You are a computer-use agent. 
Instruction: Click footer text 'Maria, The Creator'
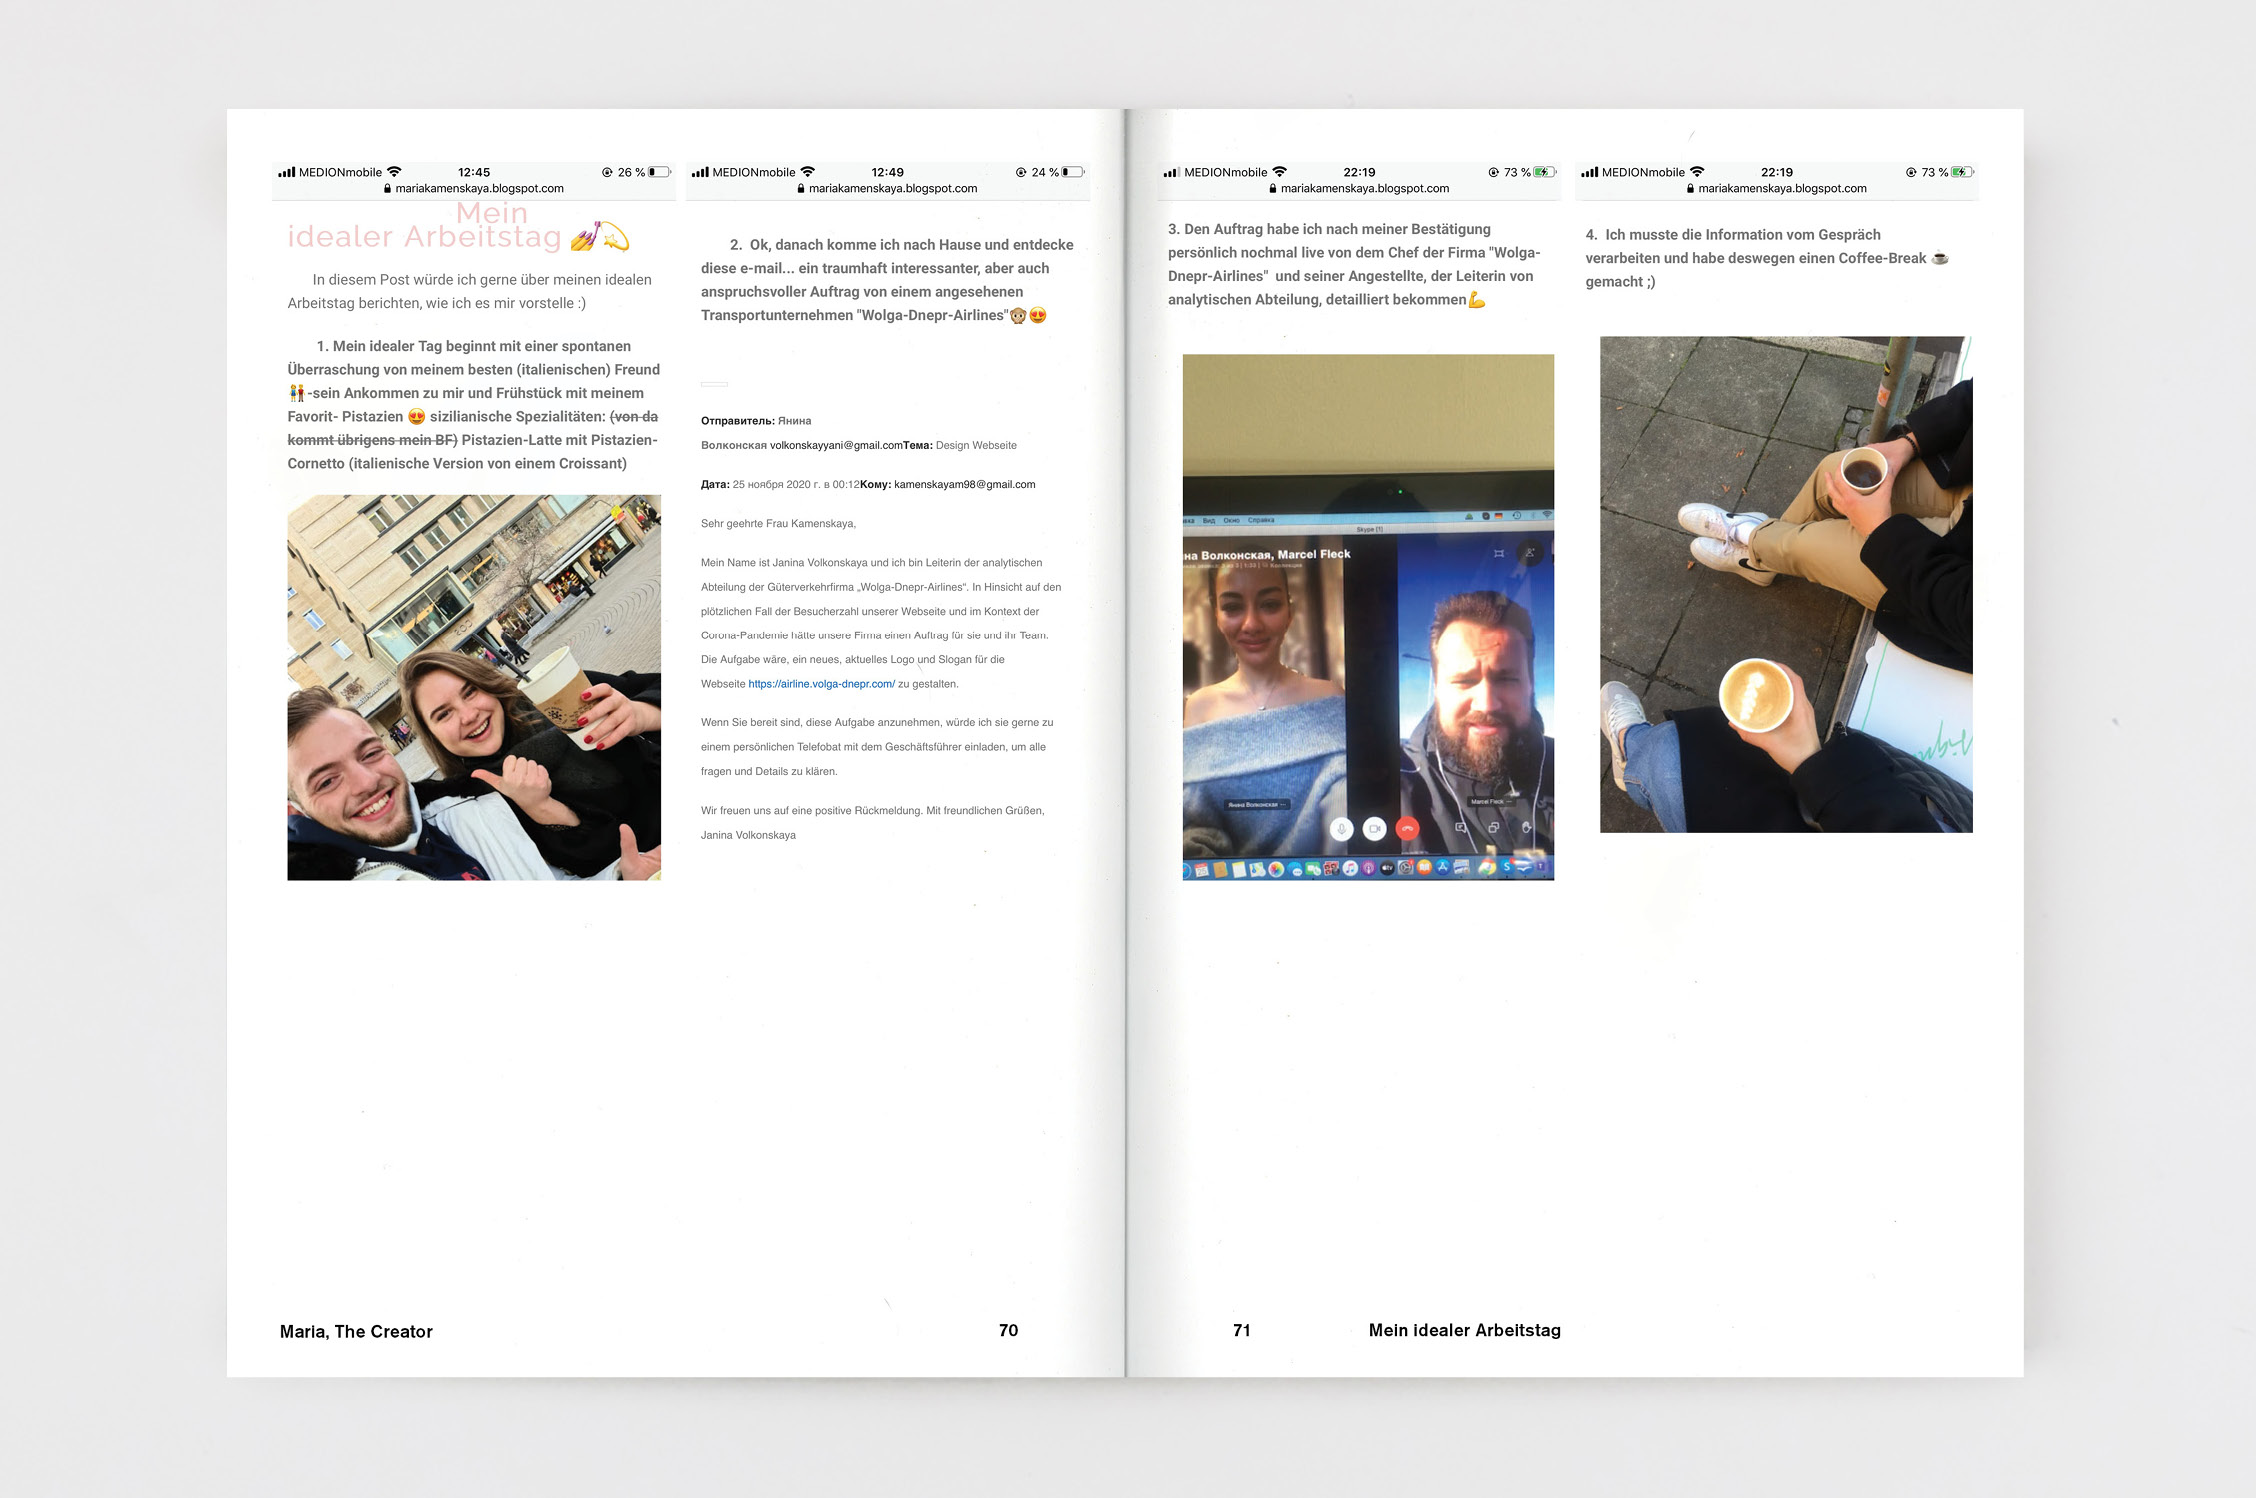(x=356, y=1331)
